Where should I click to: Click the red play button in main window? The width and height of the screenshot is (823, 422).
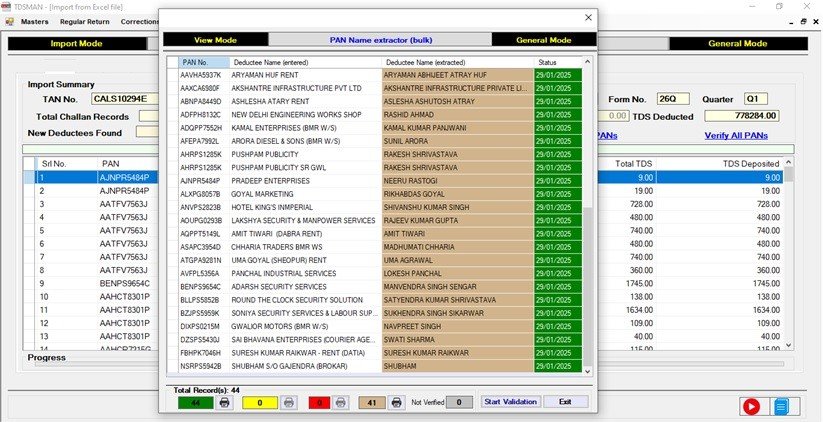(751, 406)
